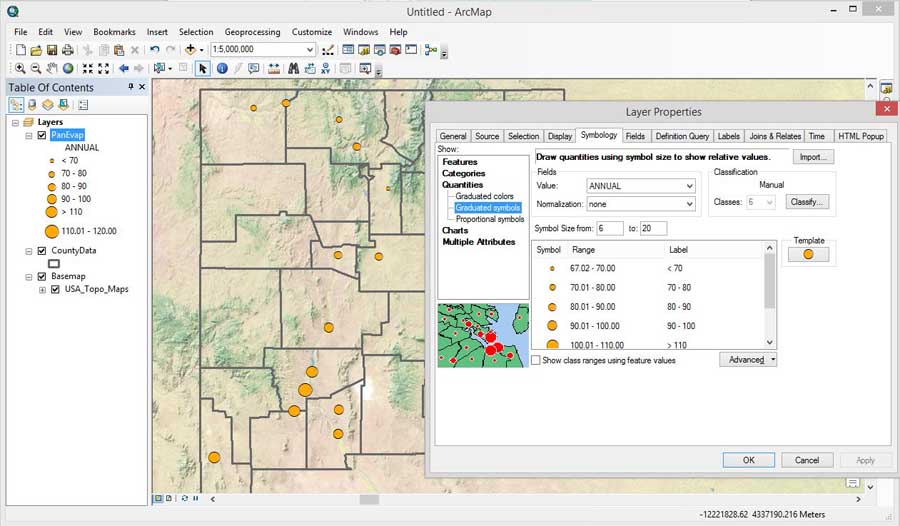Toggle visibility of the PanEvap layer
The image size is (900, 526).
(x=41, y=136)
